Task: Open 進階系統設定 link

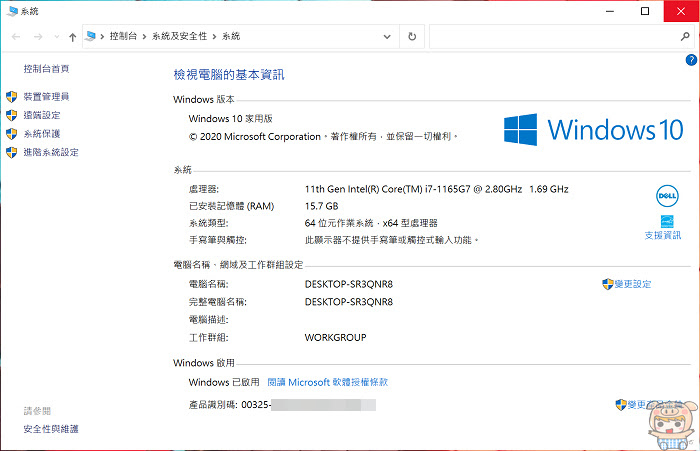Action: click(x=51, y=152)
